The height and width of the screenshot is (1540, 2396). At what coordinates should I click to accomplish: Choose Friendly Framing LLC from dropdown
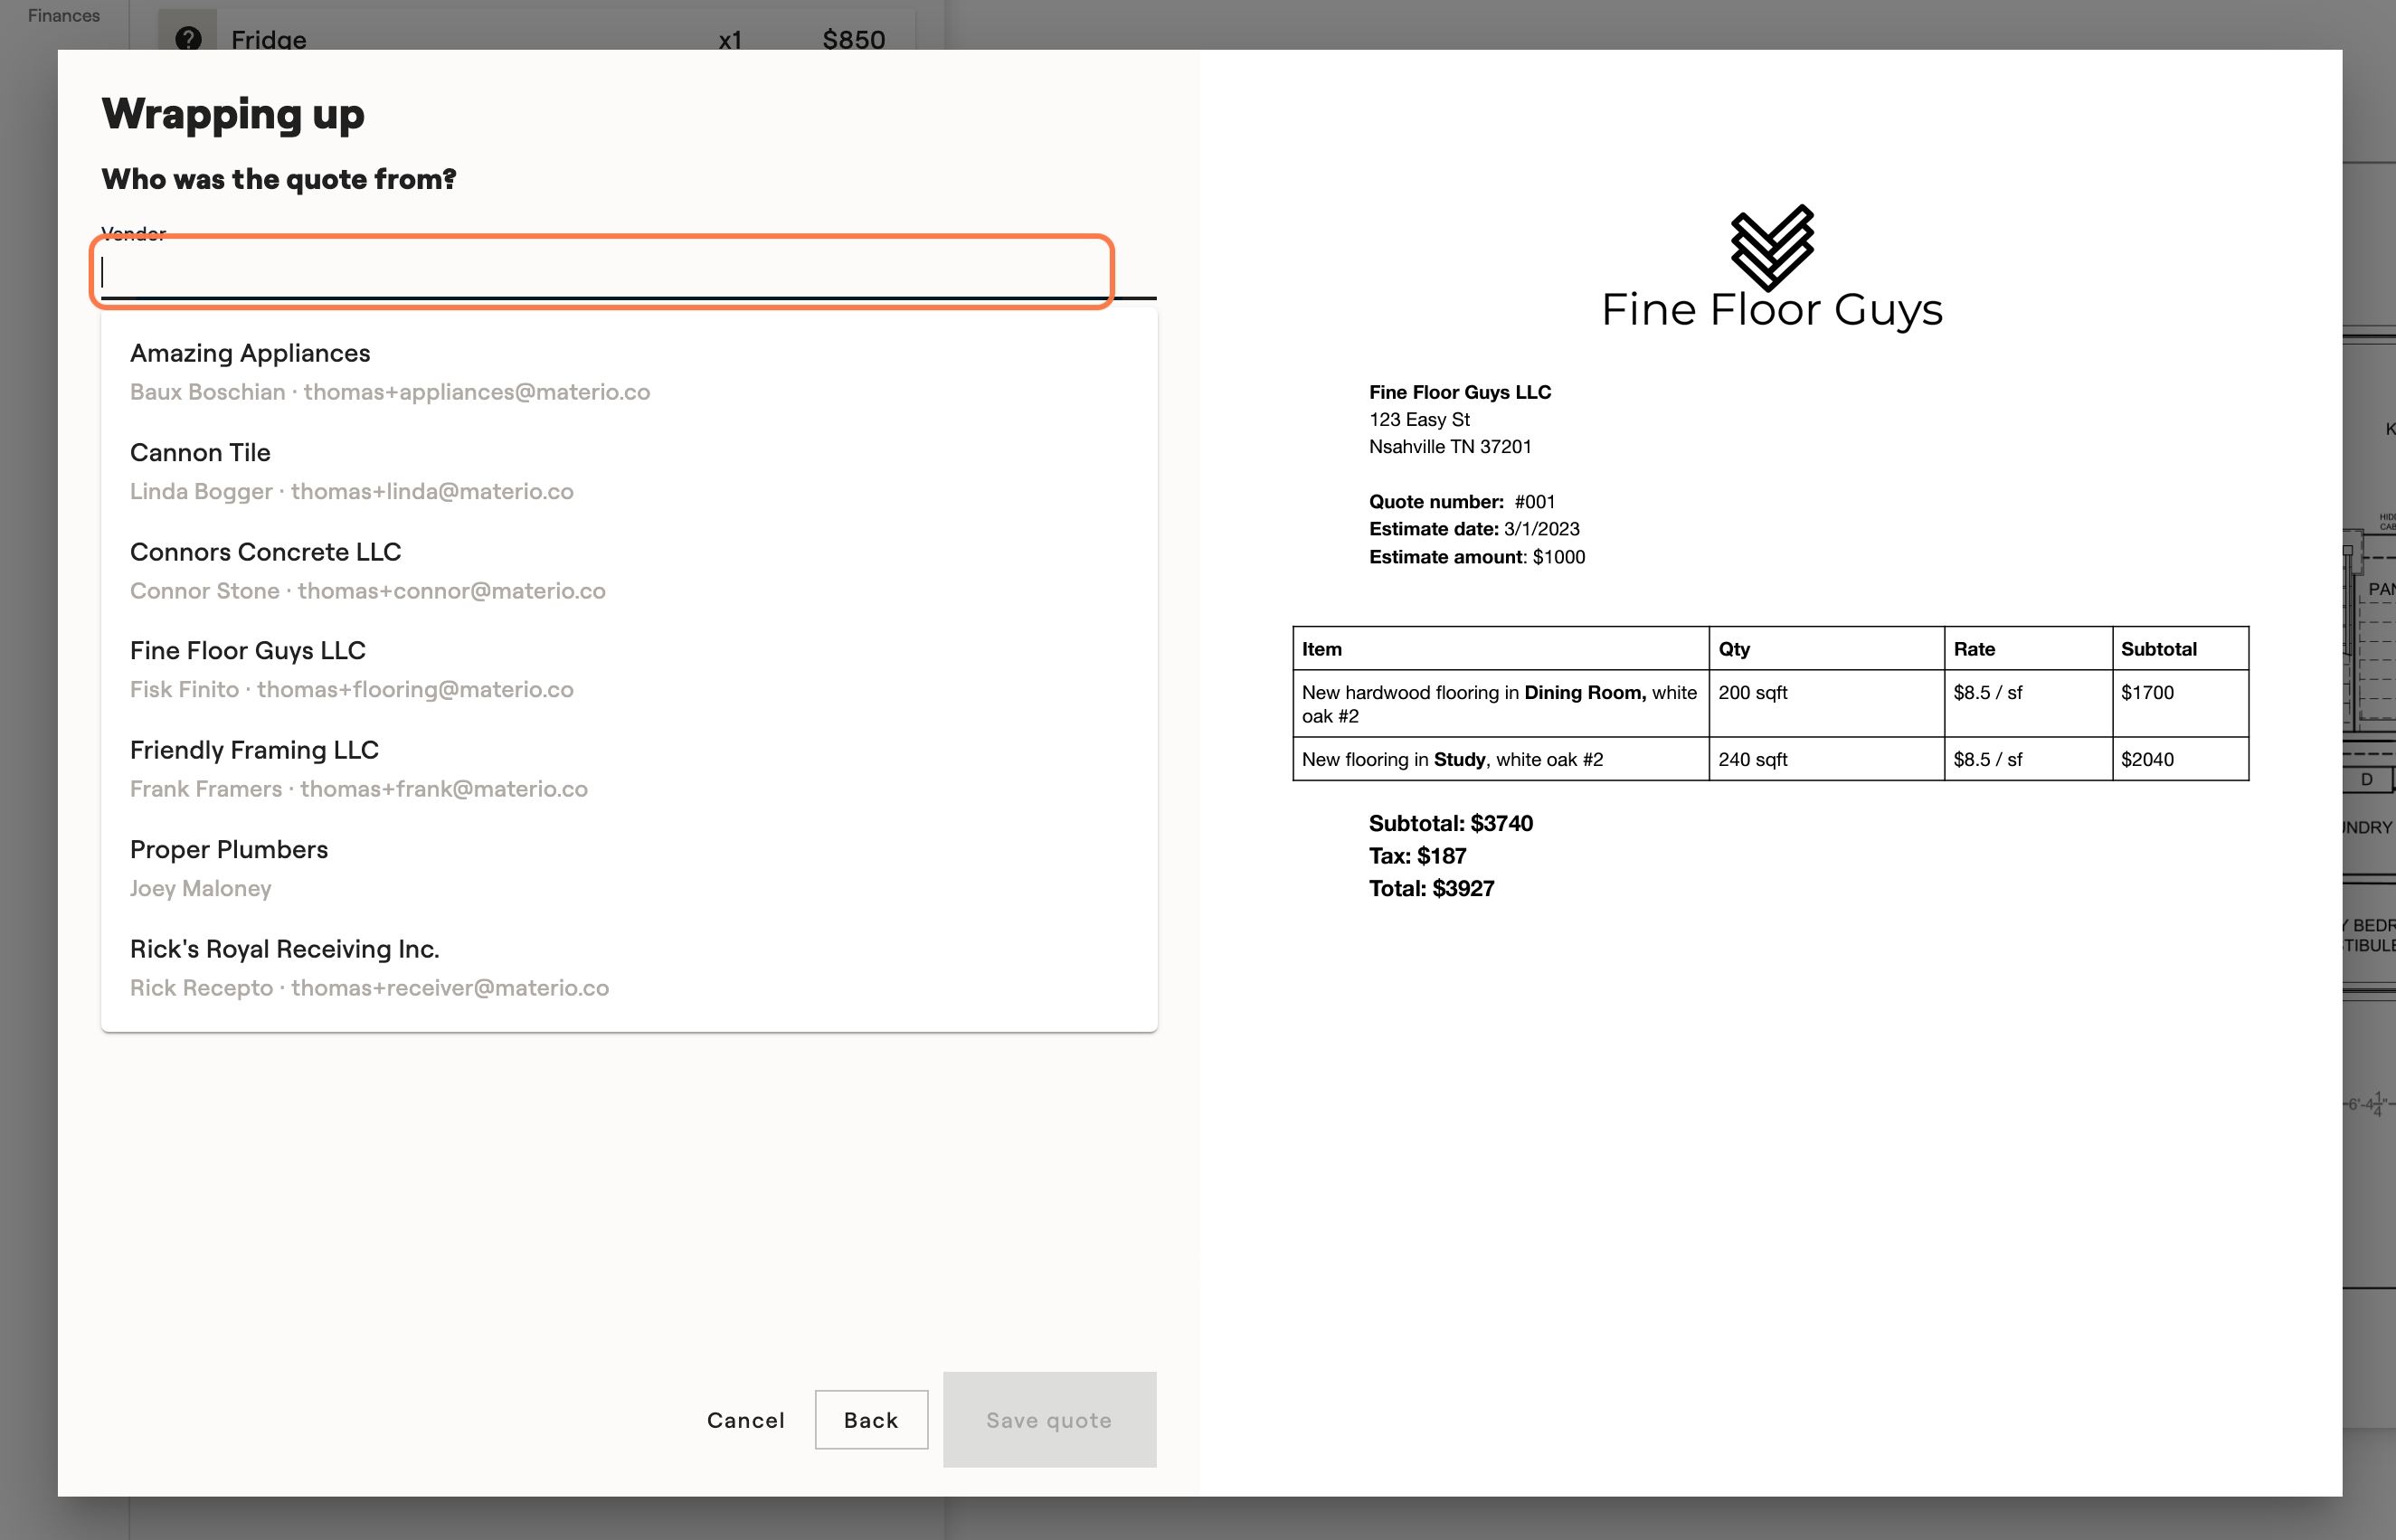point(629,769)
